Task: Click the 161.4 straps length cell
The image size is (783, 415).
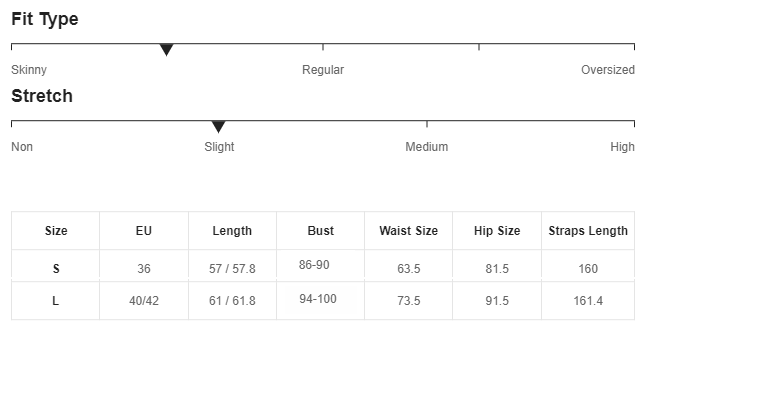Action: point(588,301)
